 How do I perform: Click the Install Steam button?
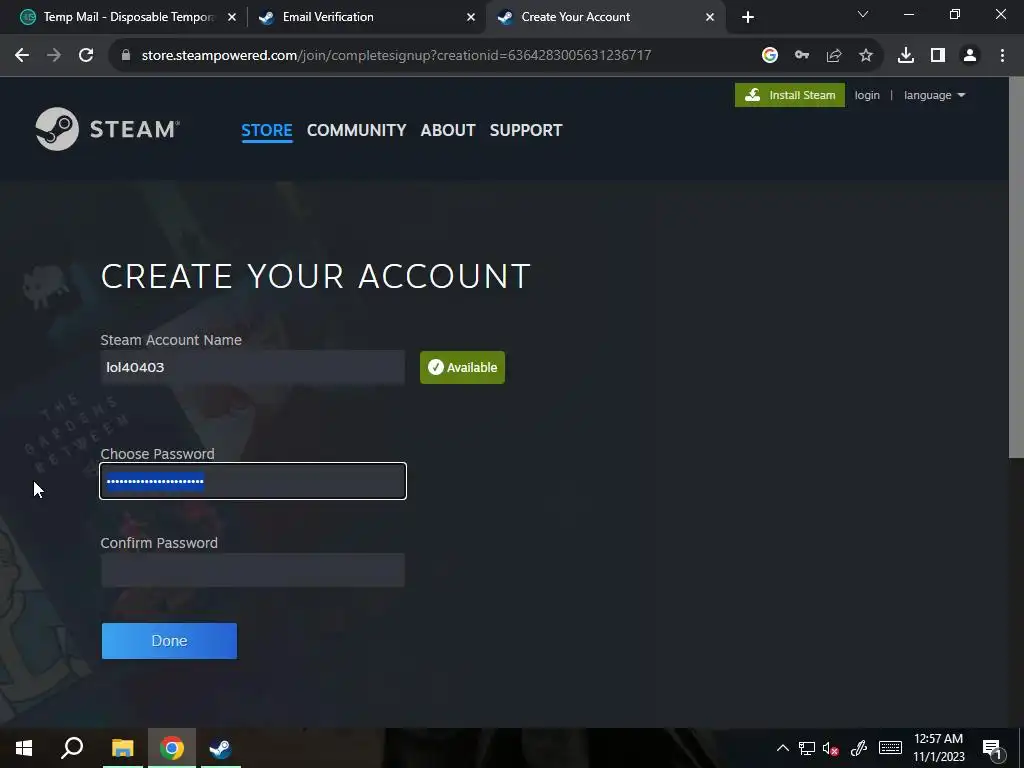click(790, 95)
